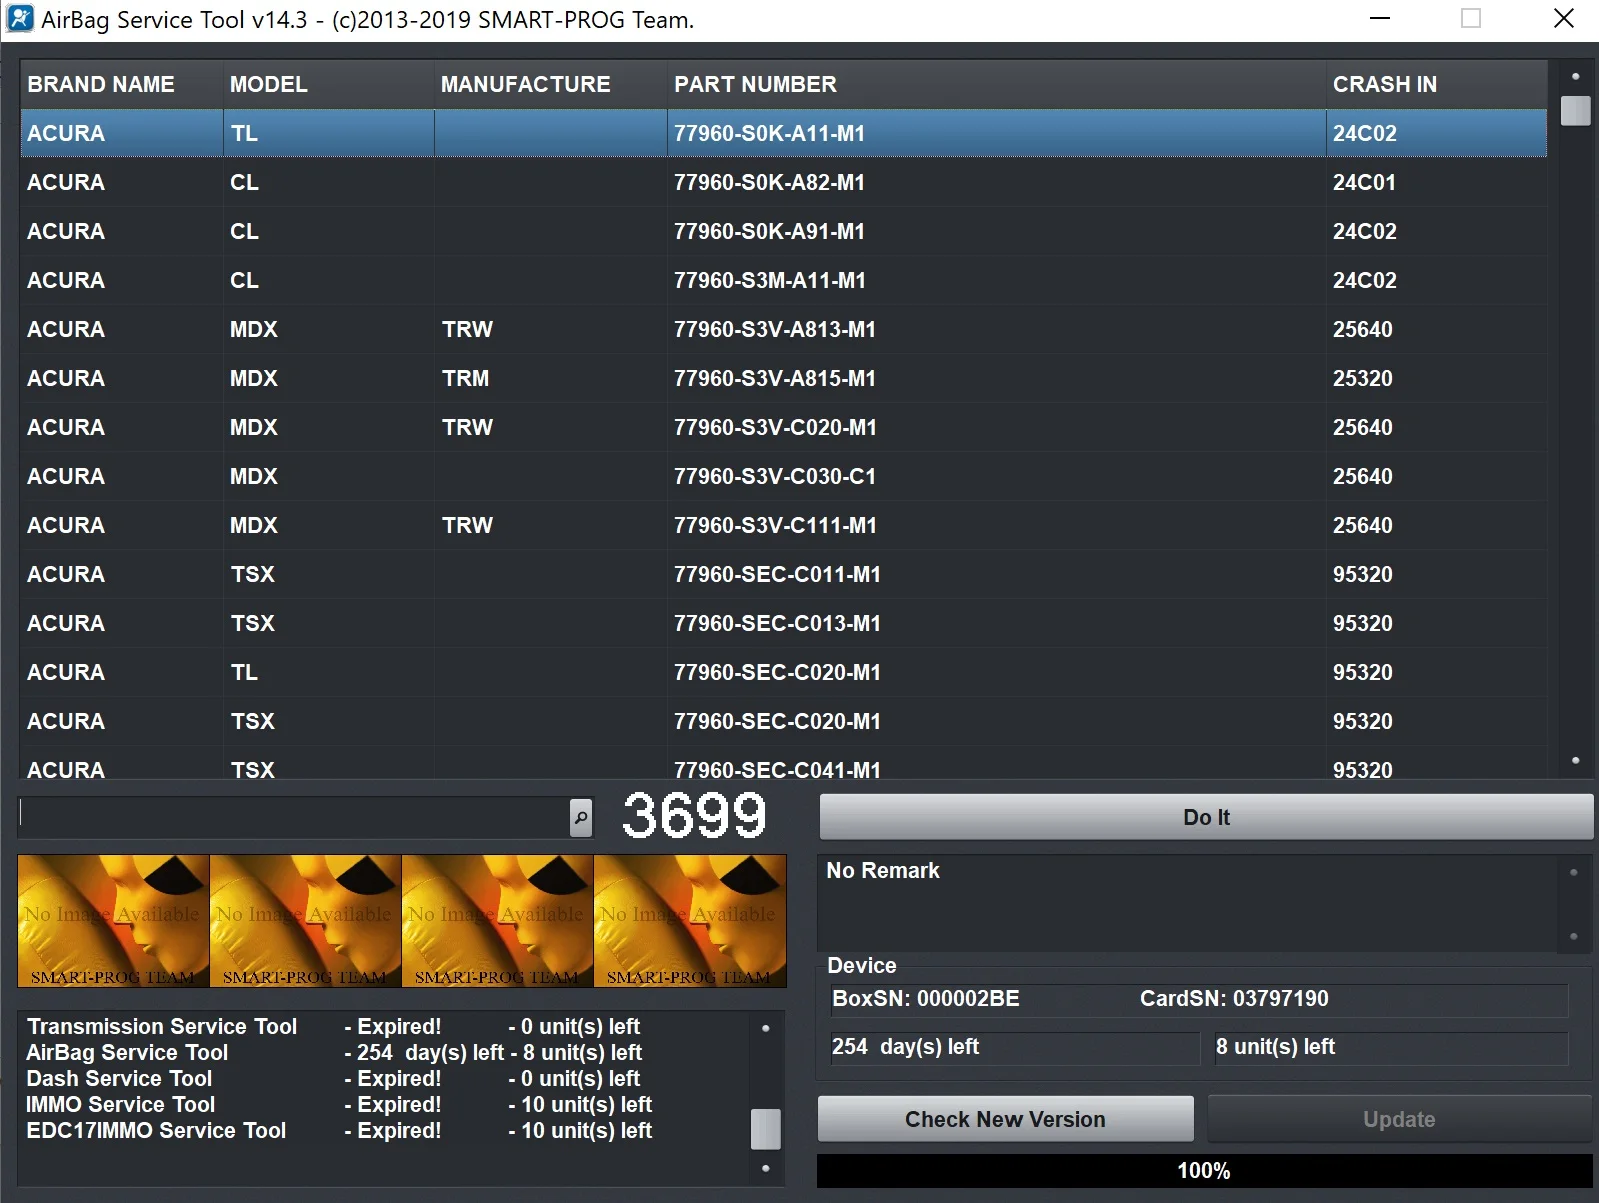Click the CRASH IN column header

tap(1384, 85)
